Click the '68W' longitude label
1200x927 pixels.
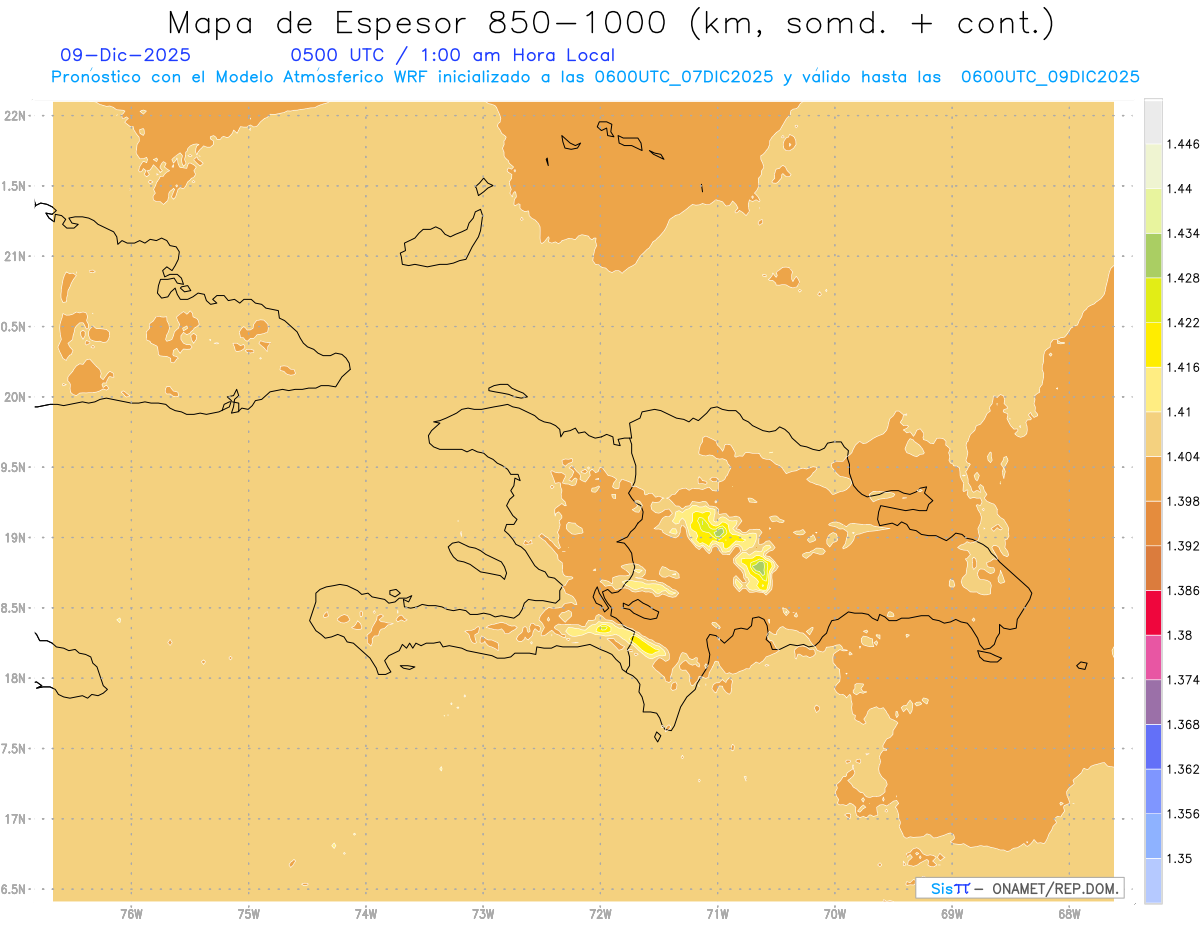click(x=1069, y=914)
